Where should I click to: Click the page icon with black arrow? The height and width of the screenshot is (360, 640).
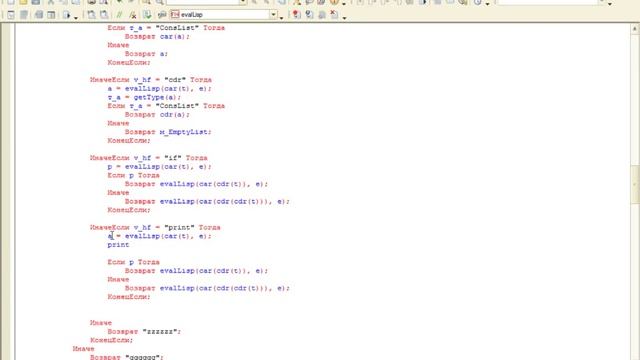pyautogui.click(x=66, y=15)
